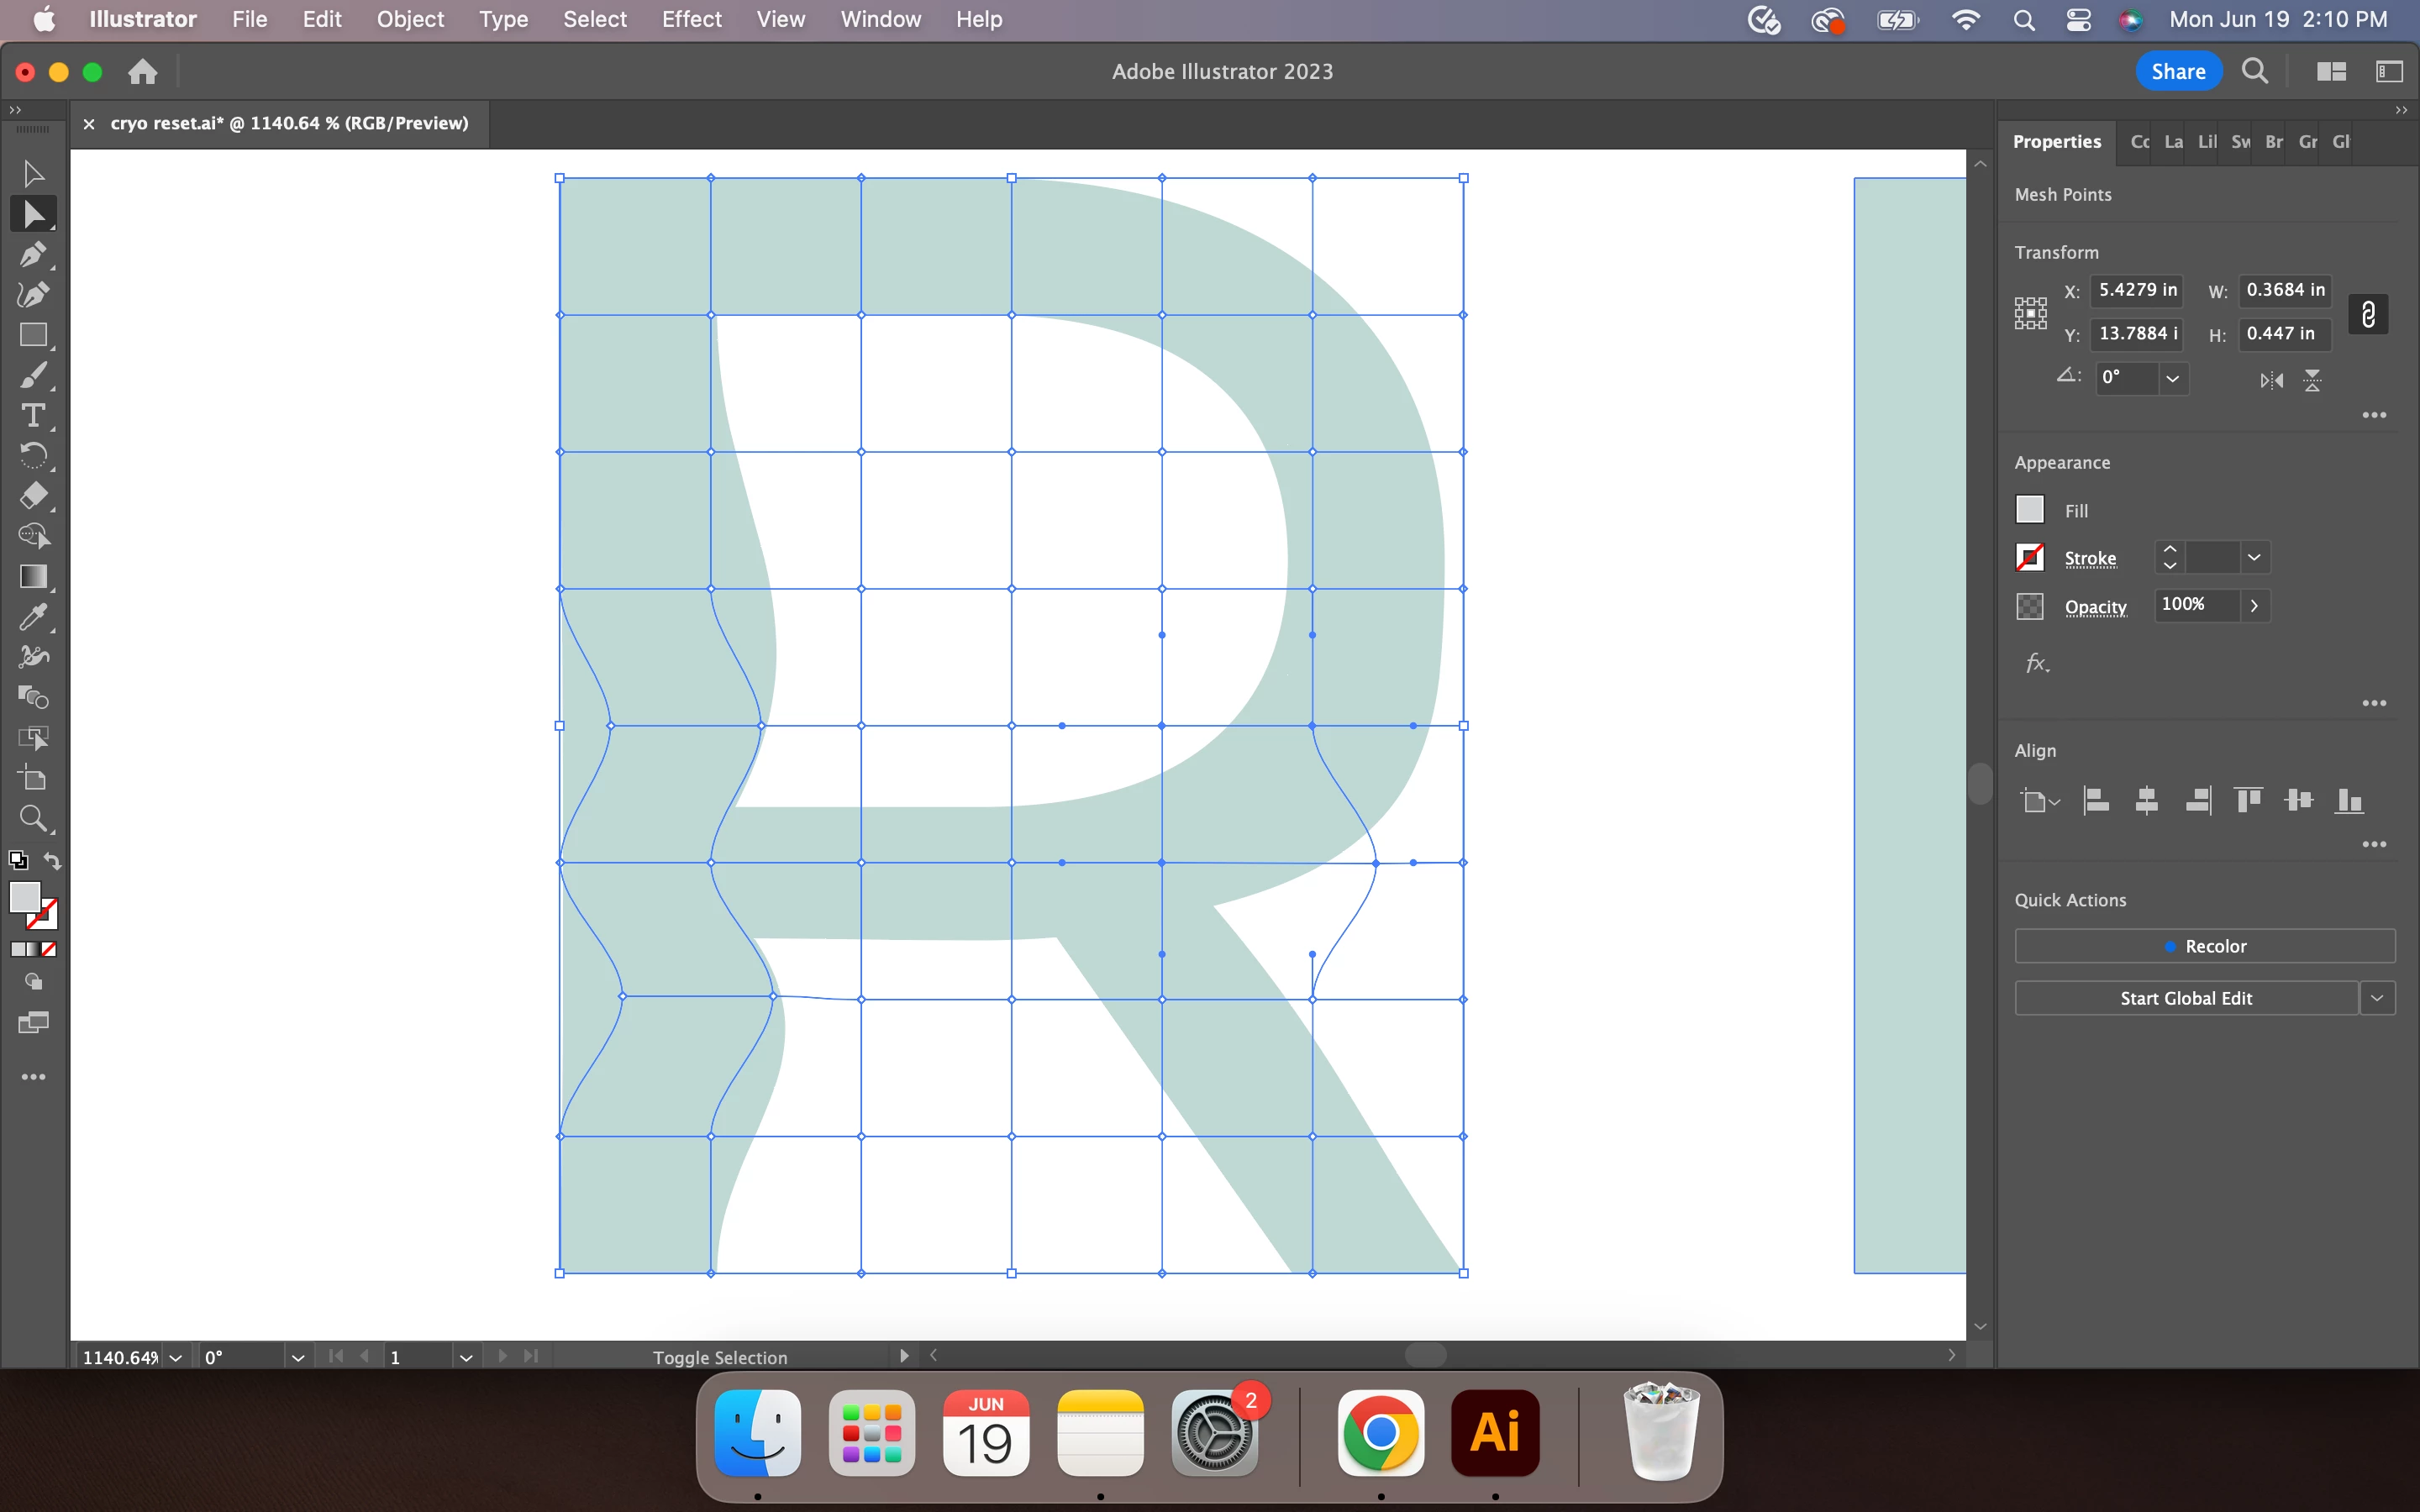Select the Rectangle tool

(32, 335)
